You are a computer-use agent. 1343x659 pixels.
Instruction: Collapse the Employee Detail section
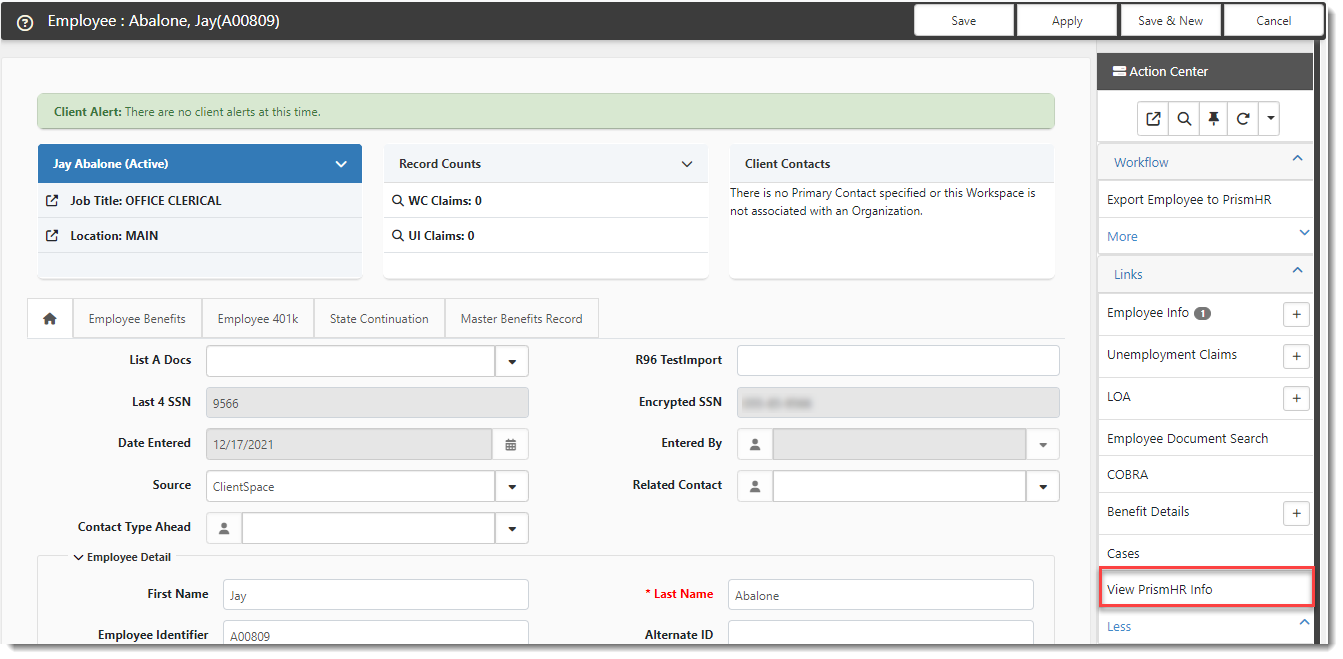point(79,557)
